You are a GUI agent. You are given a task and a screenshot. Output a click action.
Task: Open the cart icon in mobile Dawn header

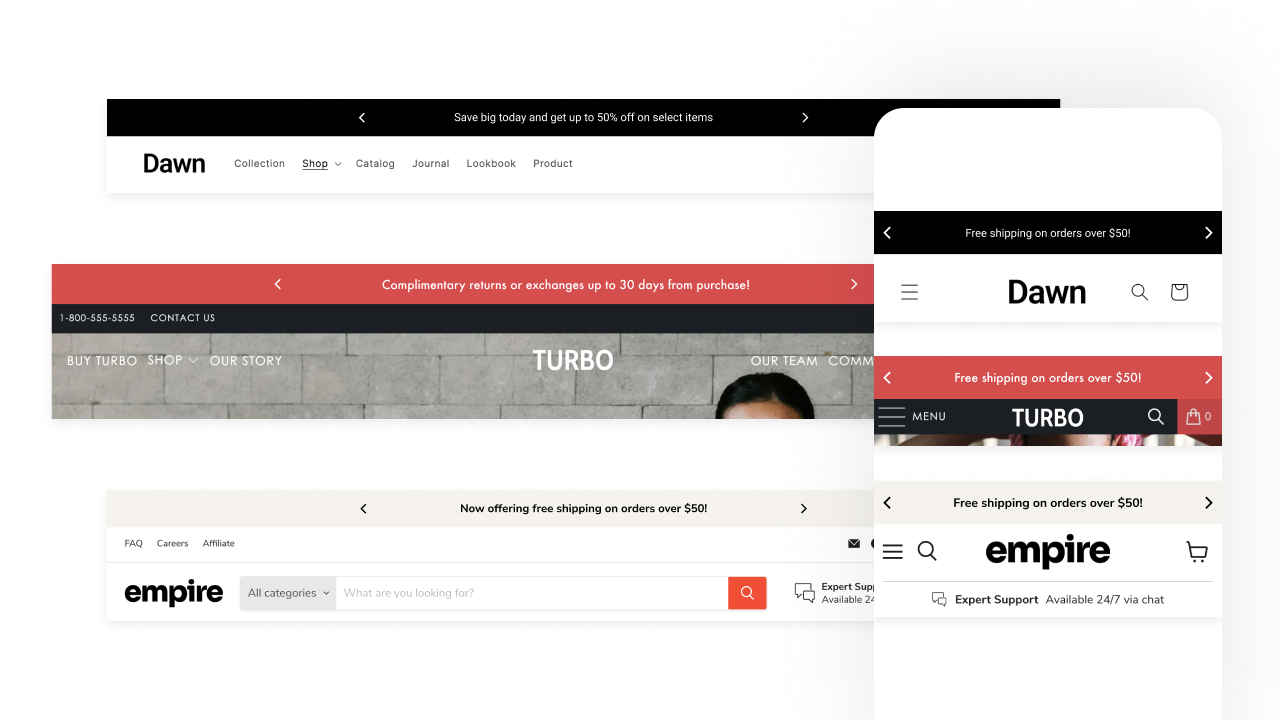point(1179,292)
